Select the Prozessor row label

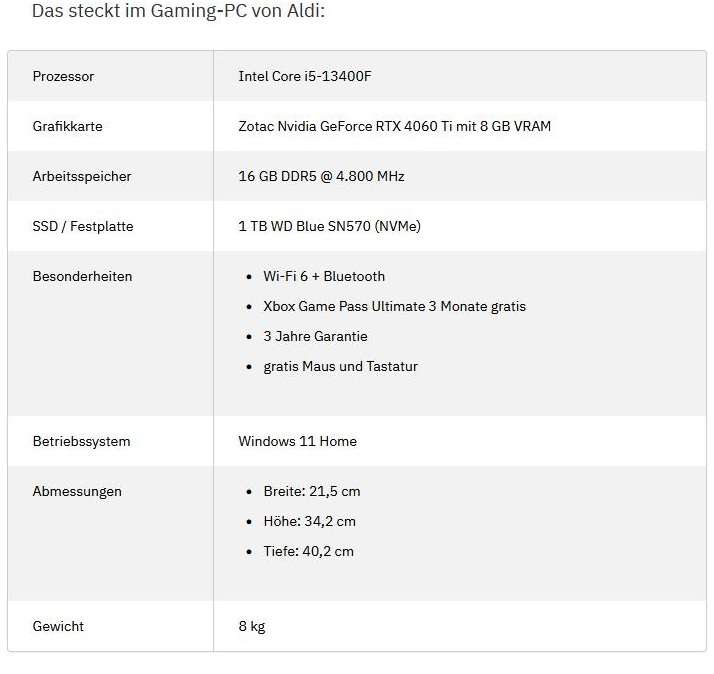(63, 76)
